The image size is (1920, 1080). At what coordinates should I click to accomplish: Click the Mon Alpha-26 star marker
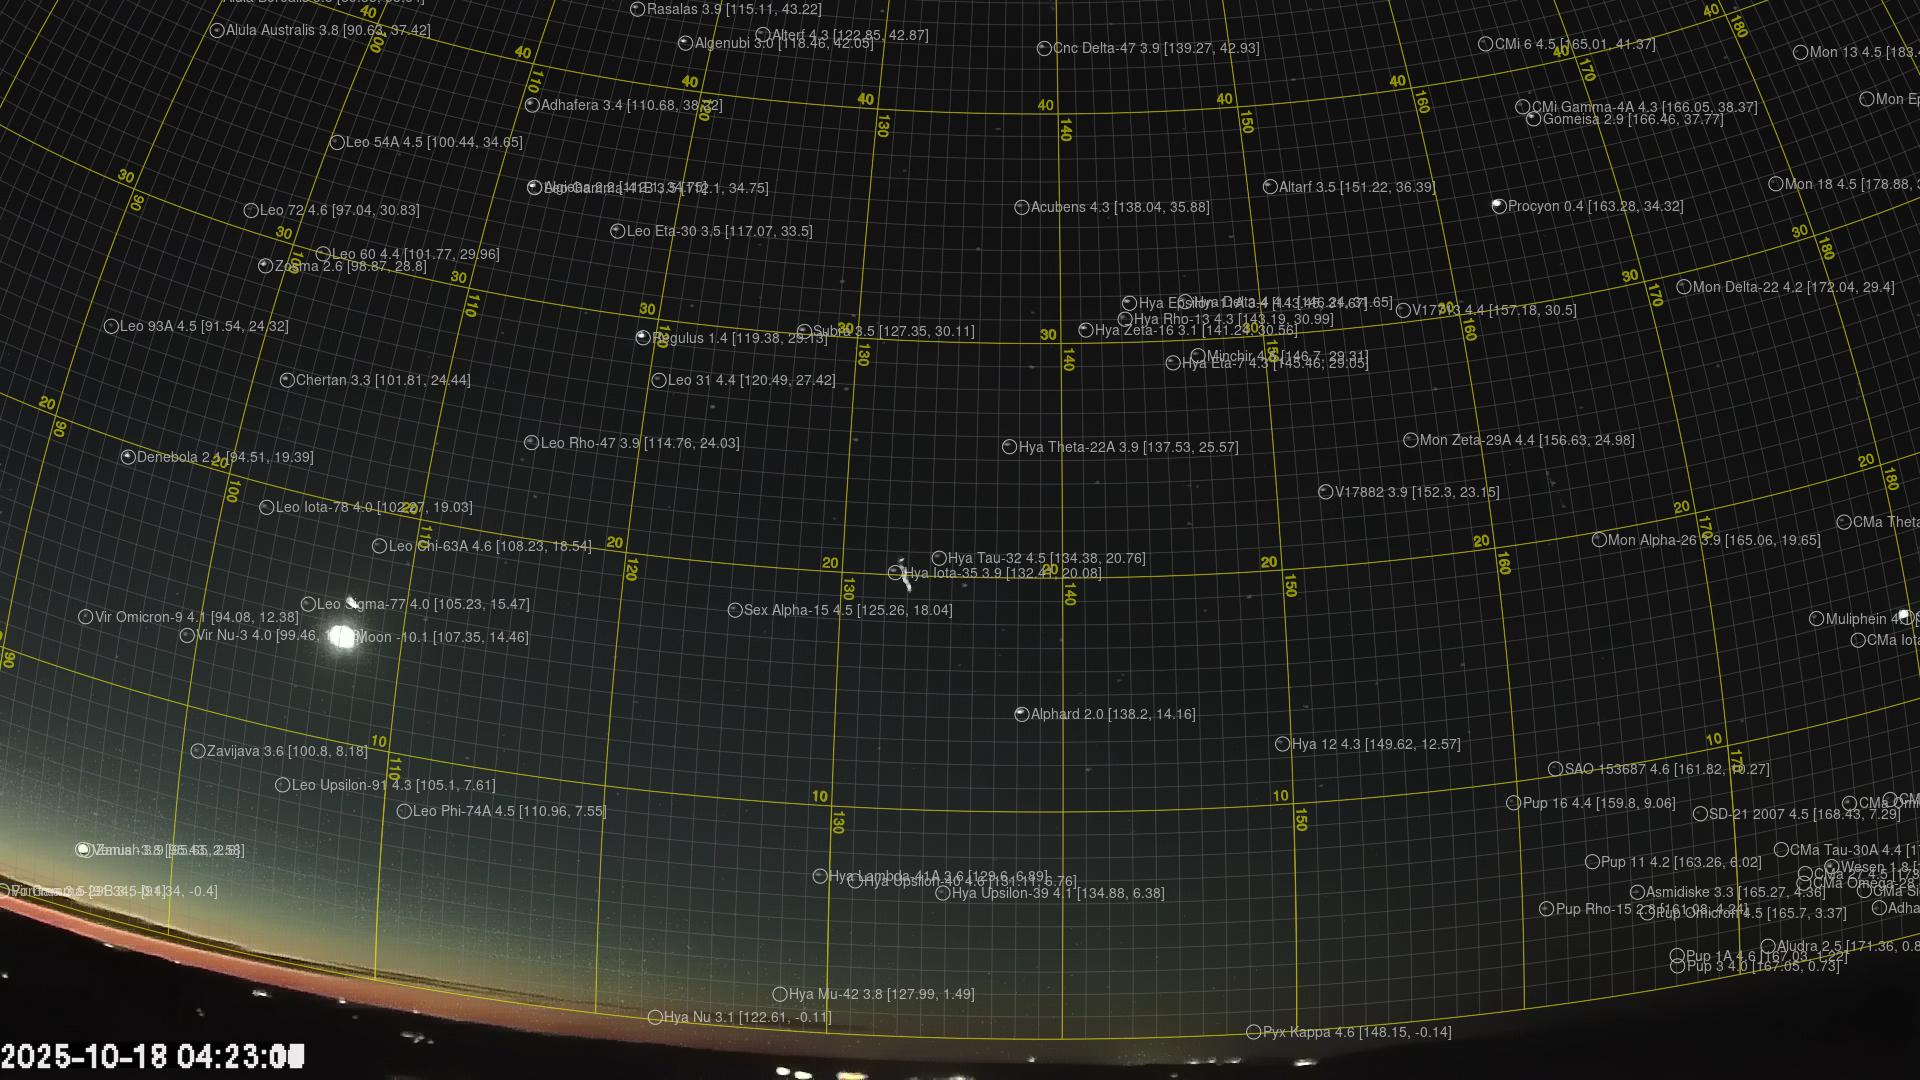(x=1599, y=540)
